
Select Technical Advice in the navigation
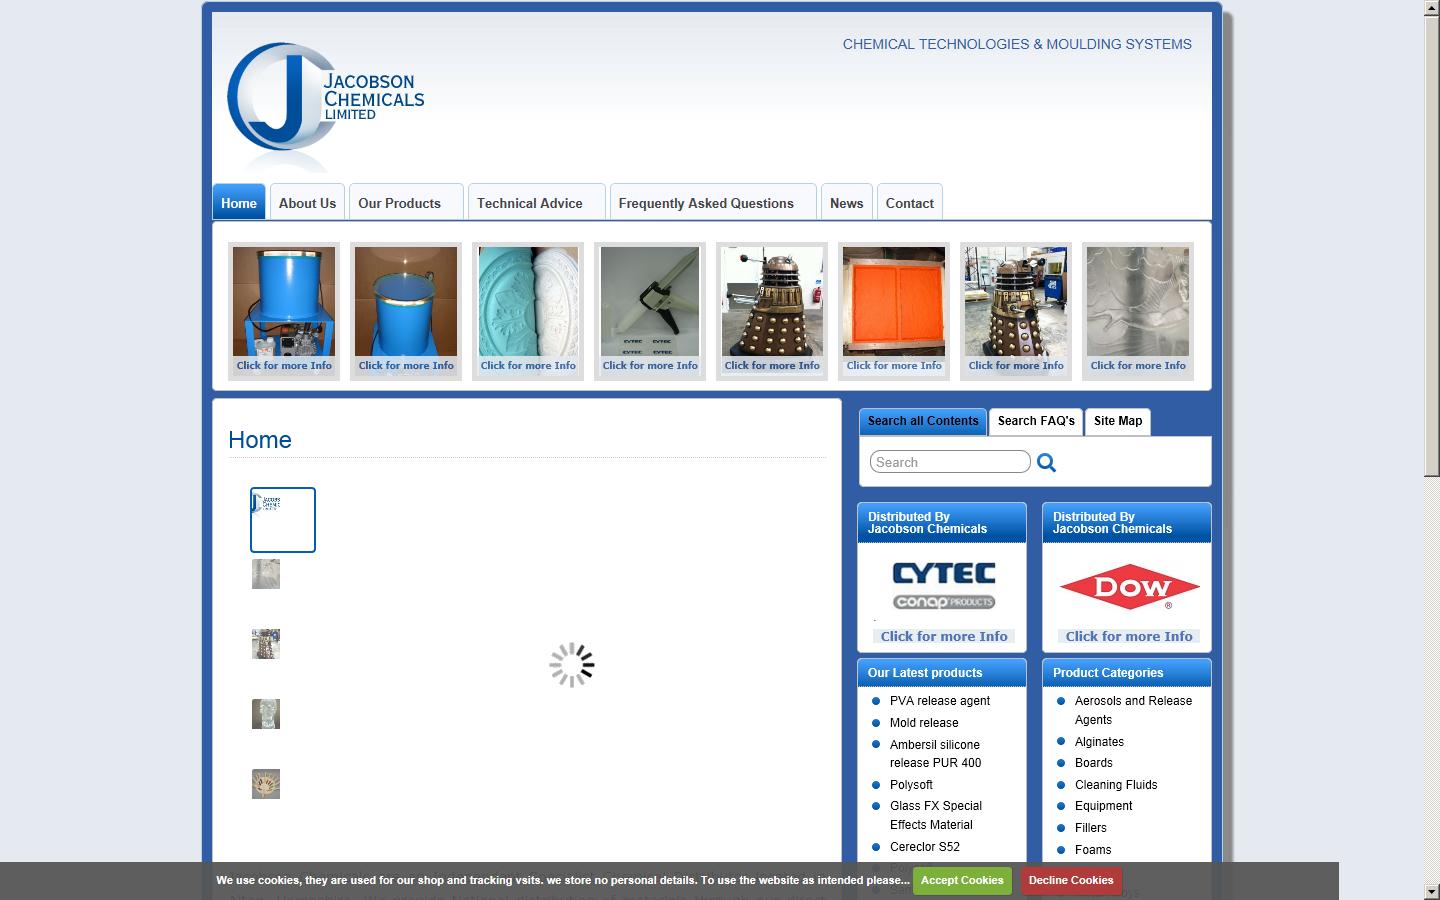(529, 203)
